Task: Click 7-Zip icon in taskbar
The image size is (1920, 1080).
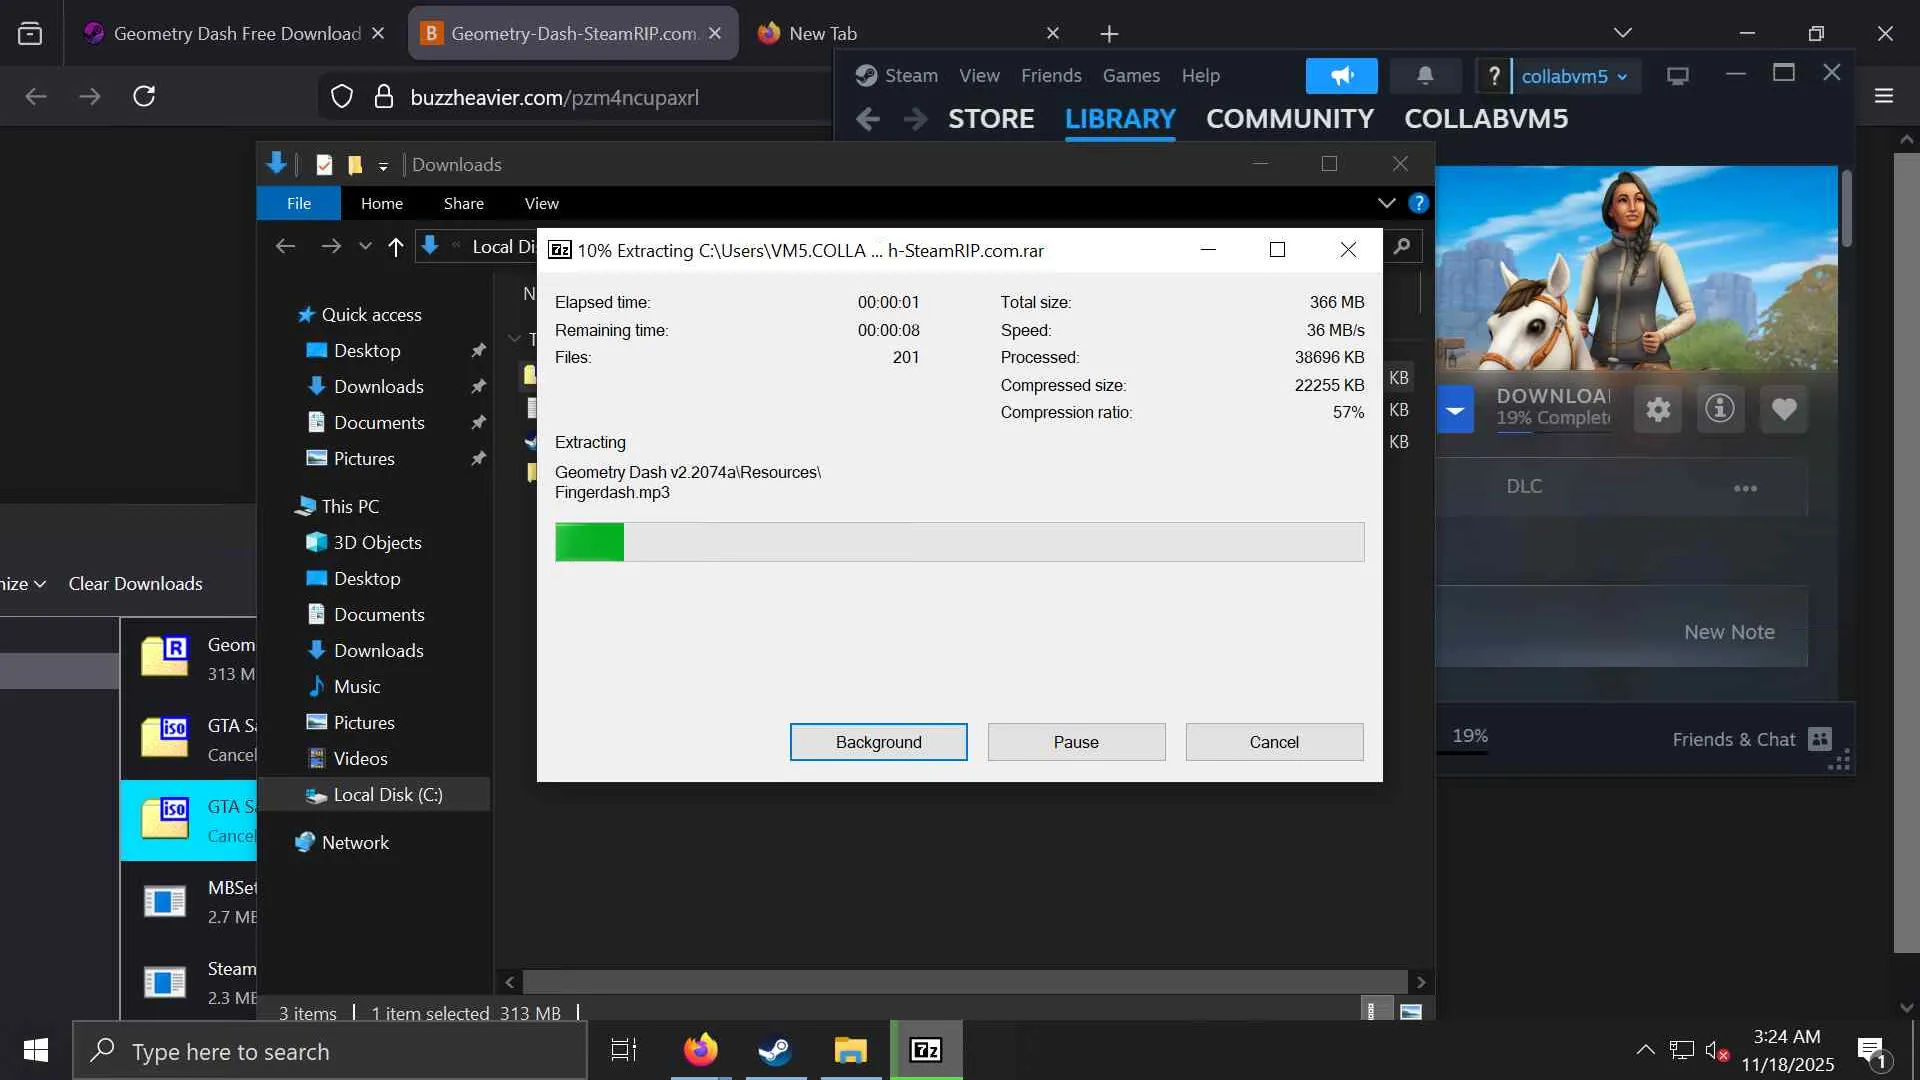Action: [x=926, y=1050]
